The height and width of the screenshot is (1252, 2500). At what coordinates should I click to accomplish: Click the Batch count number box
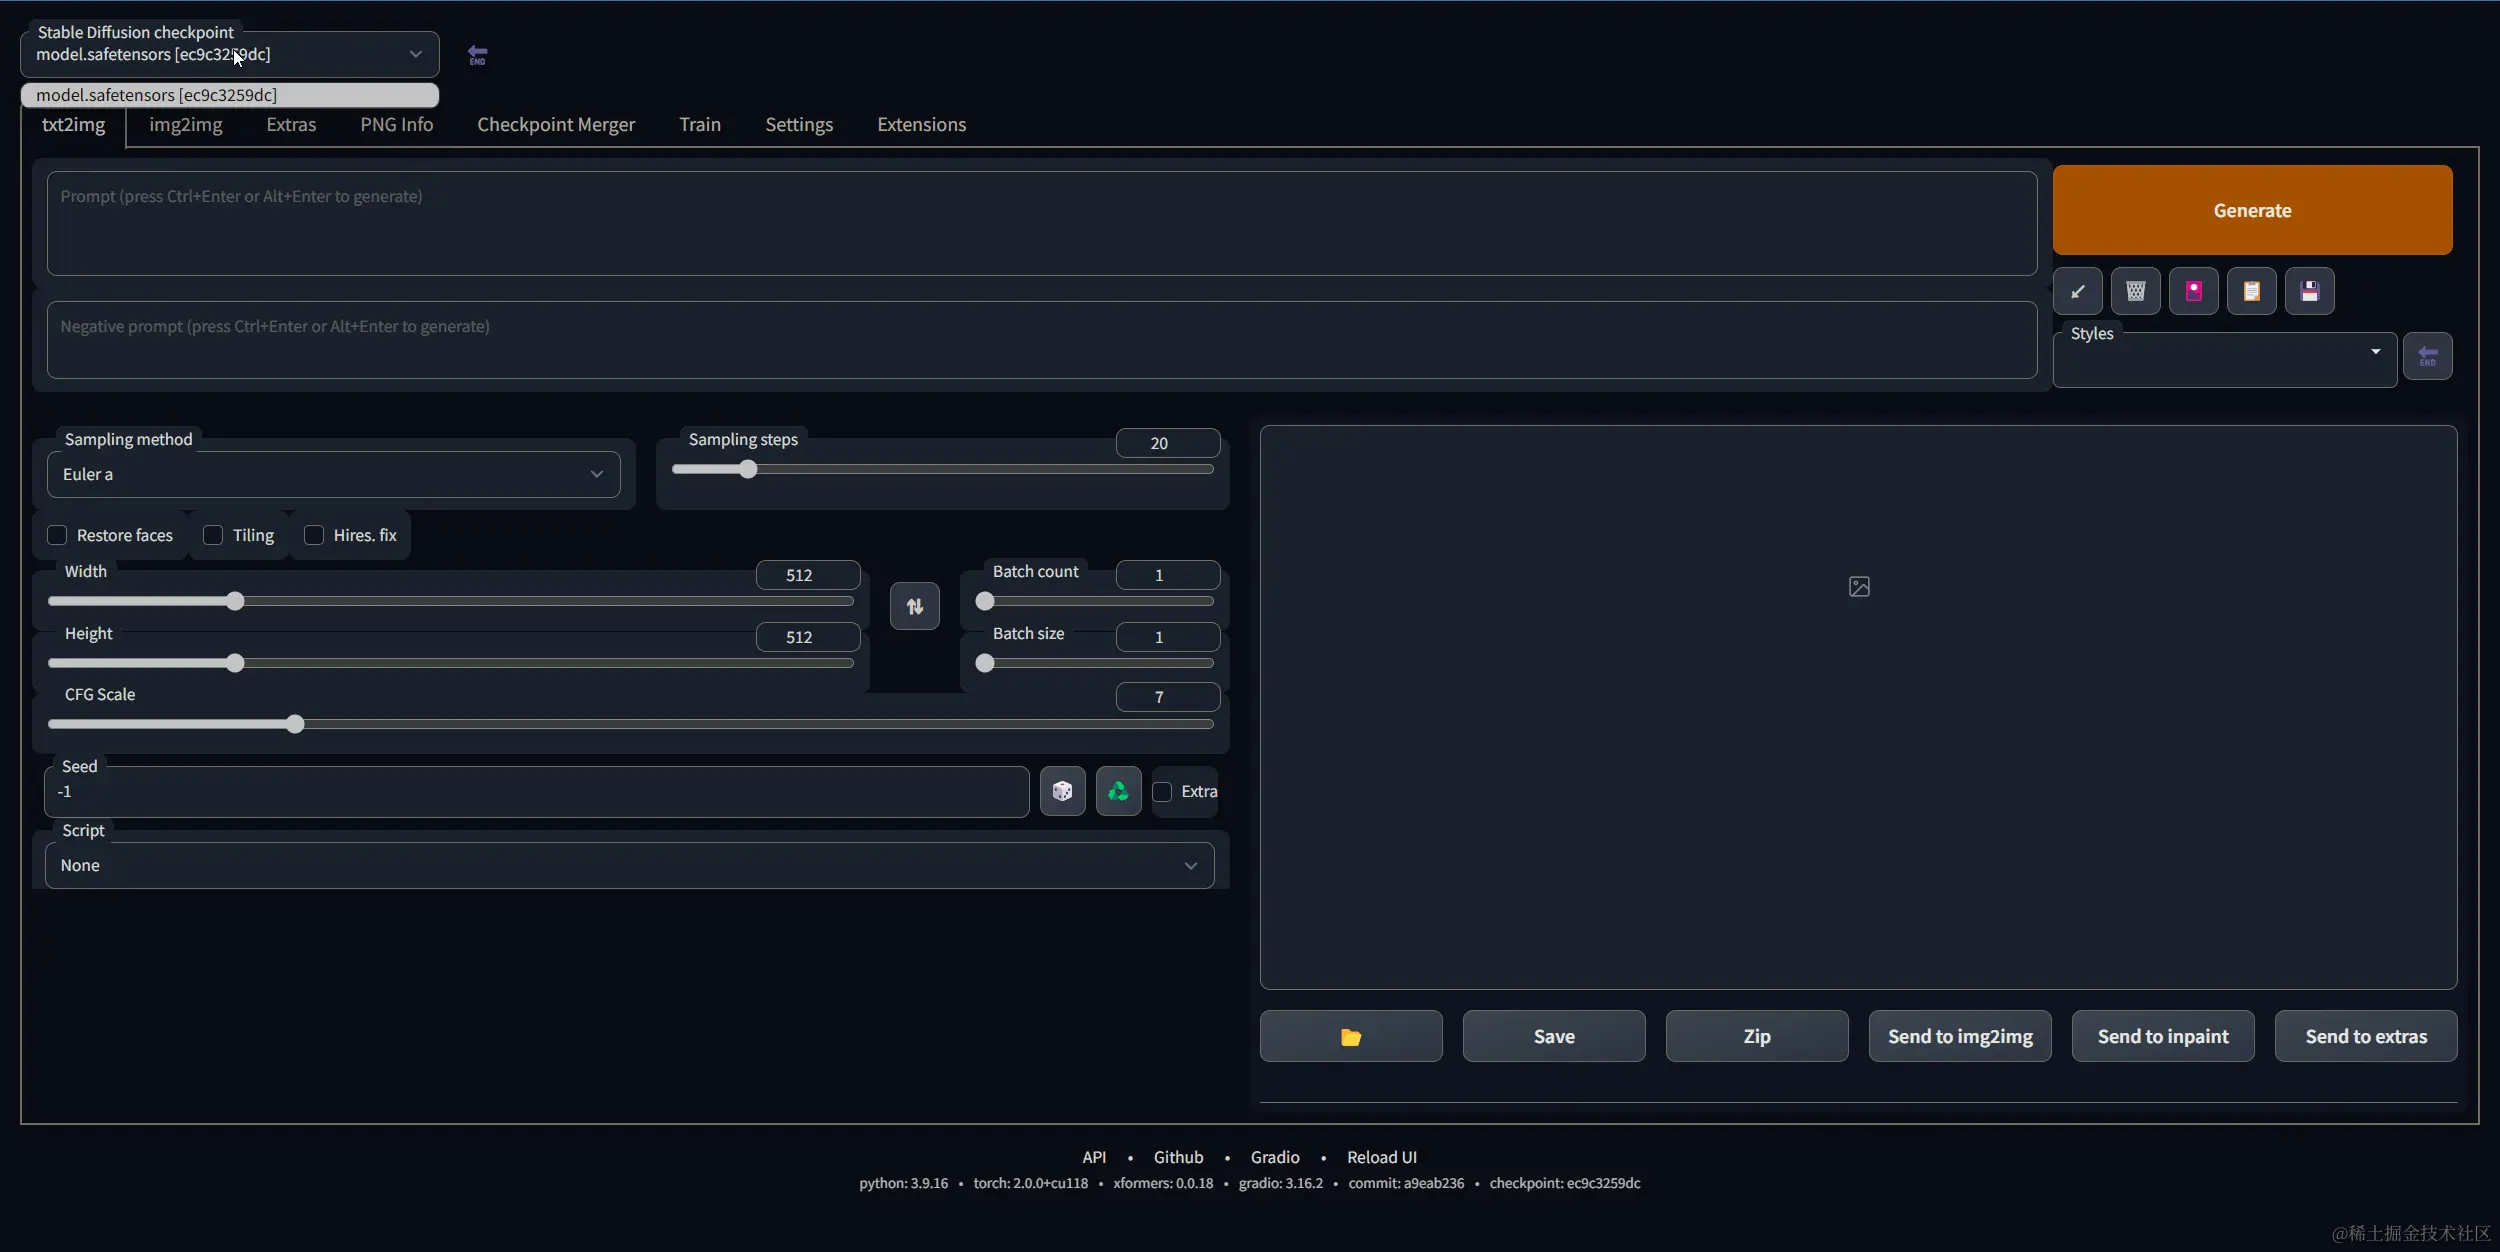tap(1168, 575)
